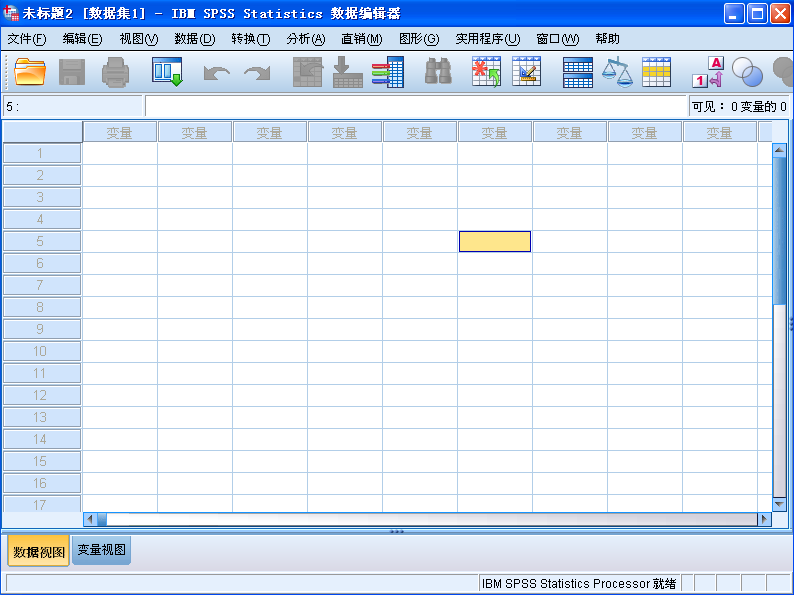Select row header 10
794x595 pixels.
pos(42,351)
